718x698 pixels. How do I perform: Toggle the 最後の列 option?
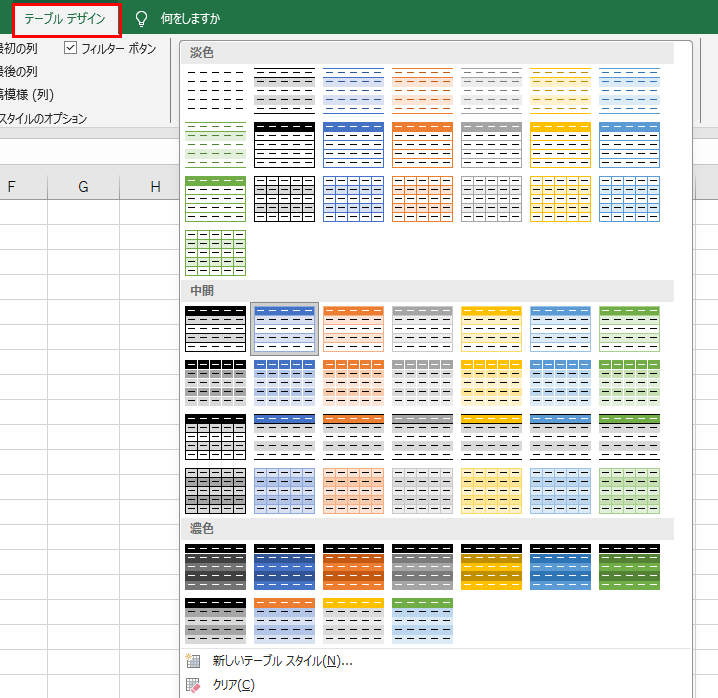(18, 71)
